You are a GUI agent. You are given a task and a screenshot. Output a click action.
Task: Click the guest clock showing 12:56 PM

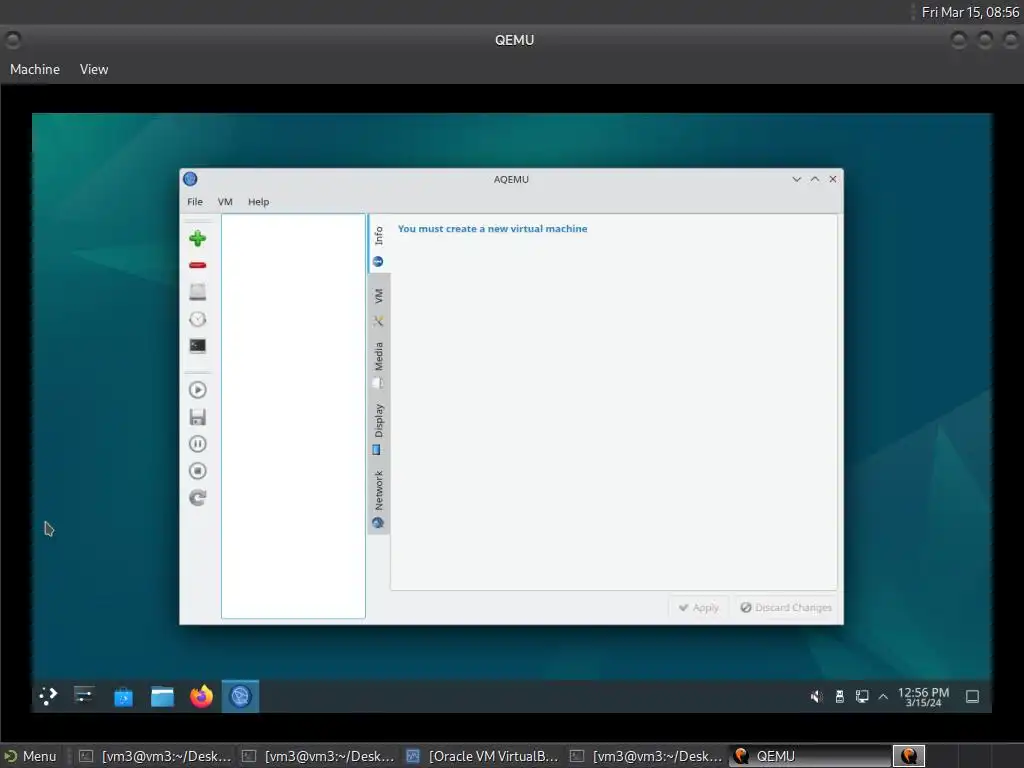pos(923,697)
